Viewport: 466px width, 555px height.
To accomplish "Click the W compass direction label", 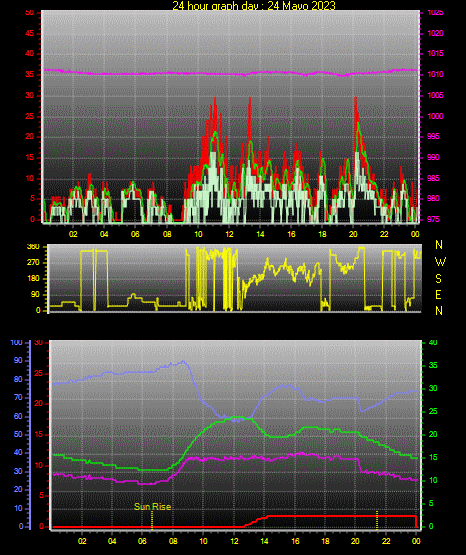I will pos(440,262).
